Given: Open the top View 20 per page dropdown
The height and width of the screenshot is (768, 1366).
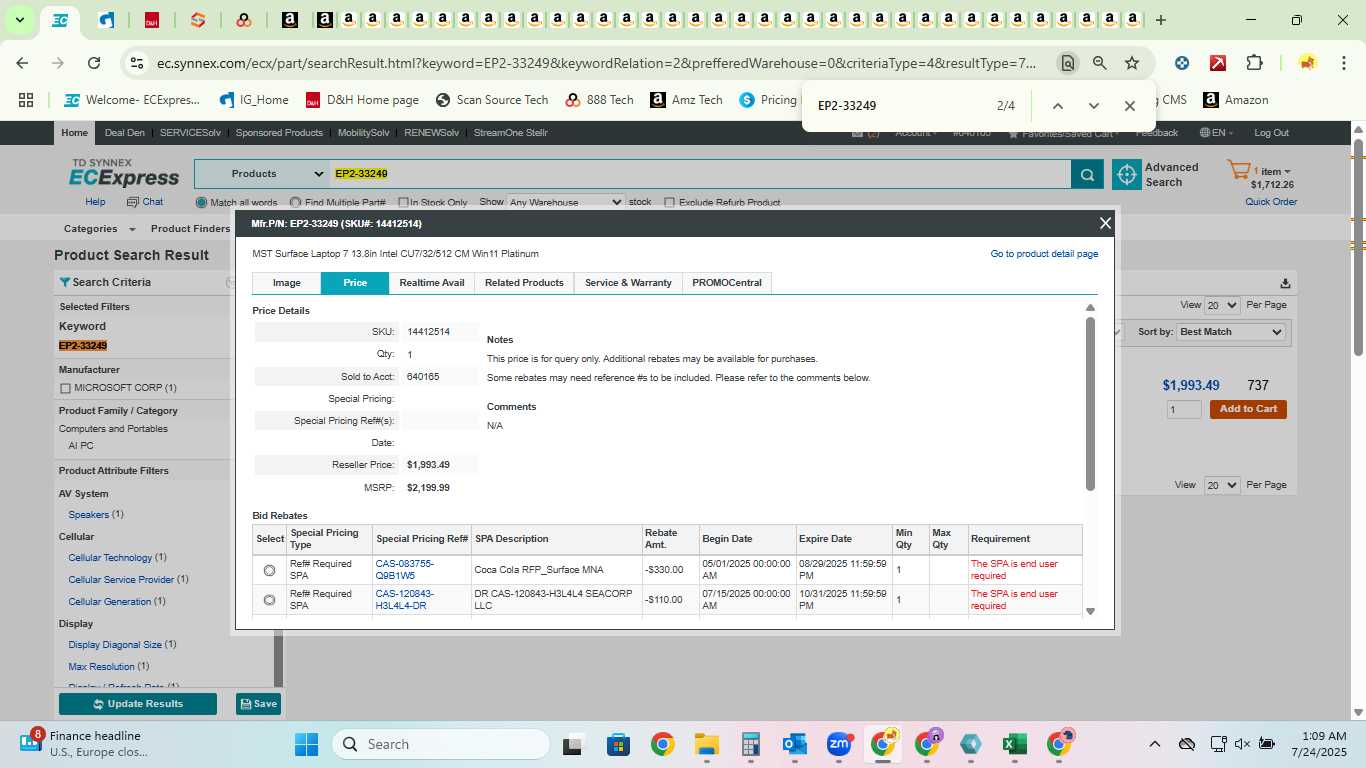Looking at the screenshot, I should tap(1222, 305).
